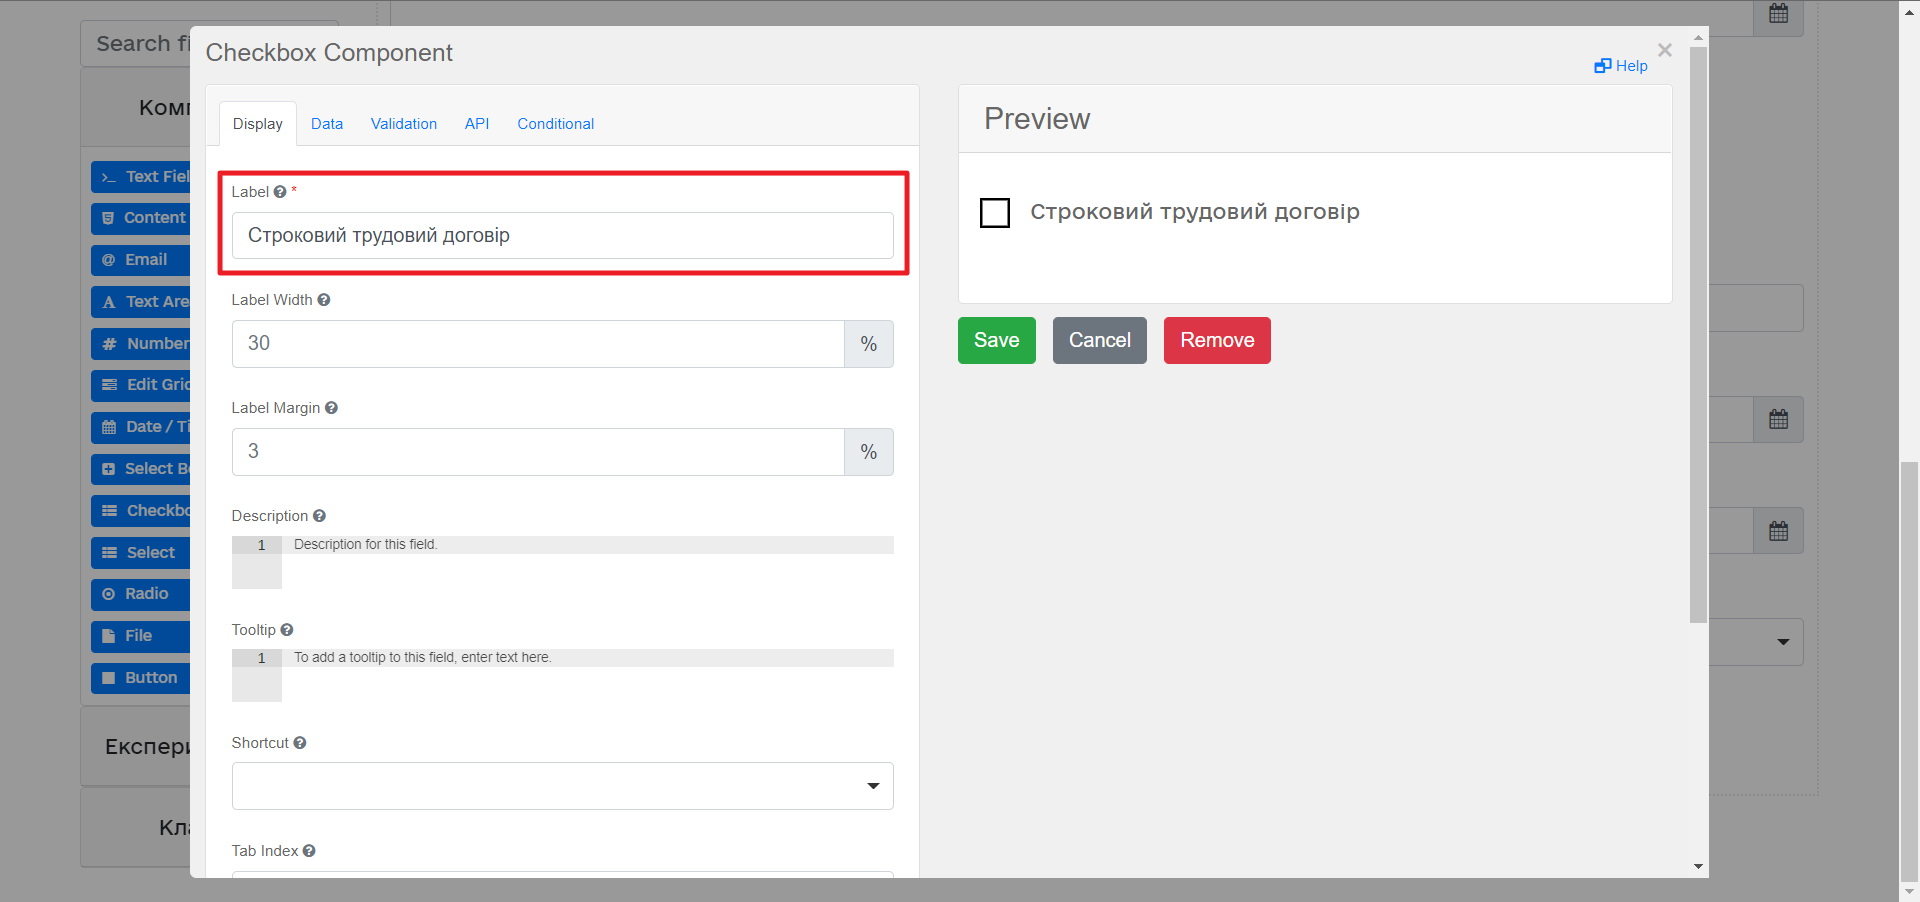Open the Validation tab

(404, 124)
